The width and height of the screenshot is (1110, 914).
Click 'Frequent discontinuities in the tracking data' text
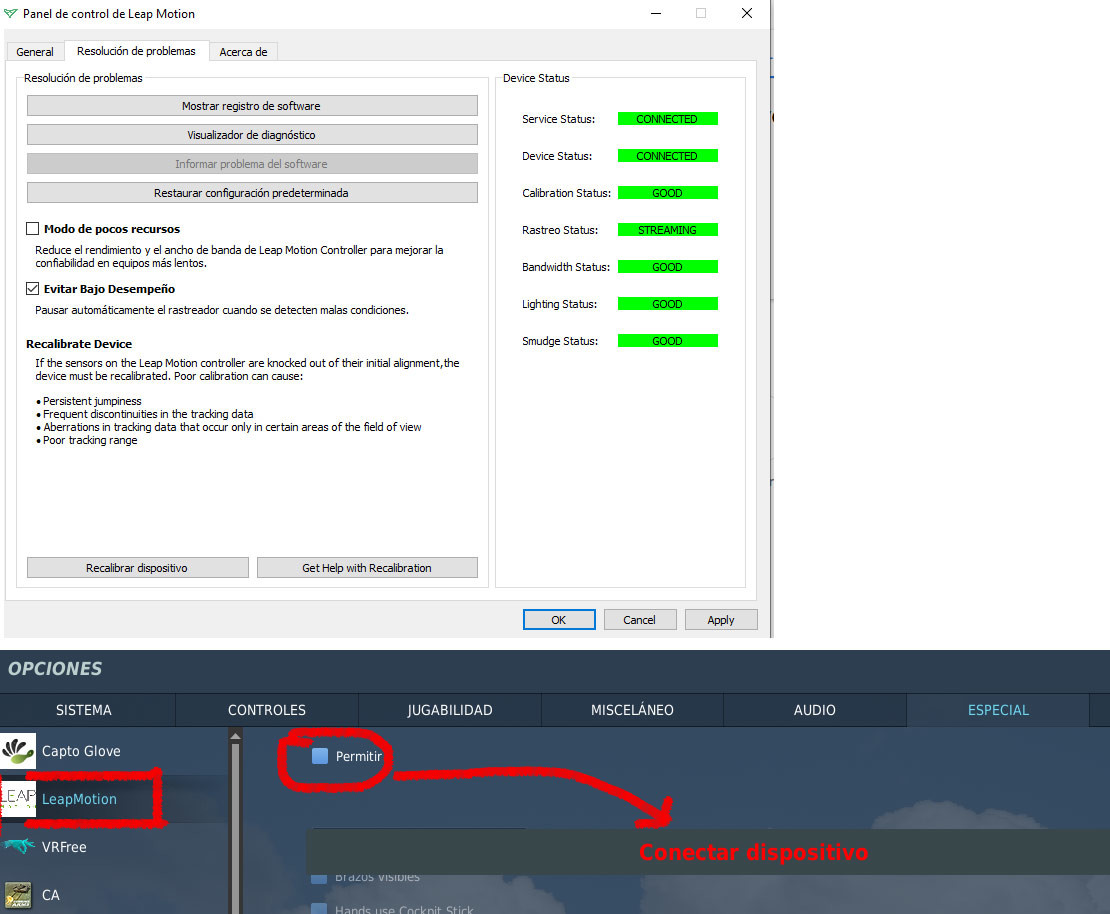pyautogui.click(x=148, y=414)
